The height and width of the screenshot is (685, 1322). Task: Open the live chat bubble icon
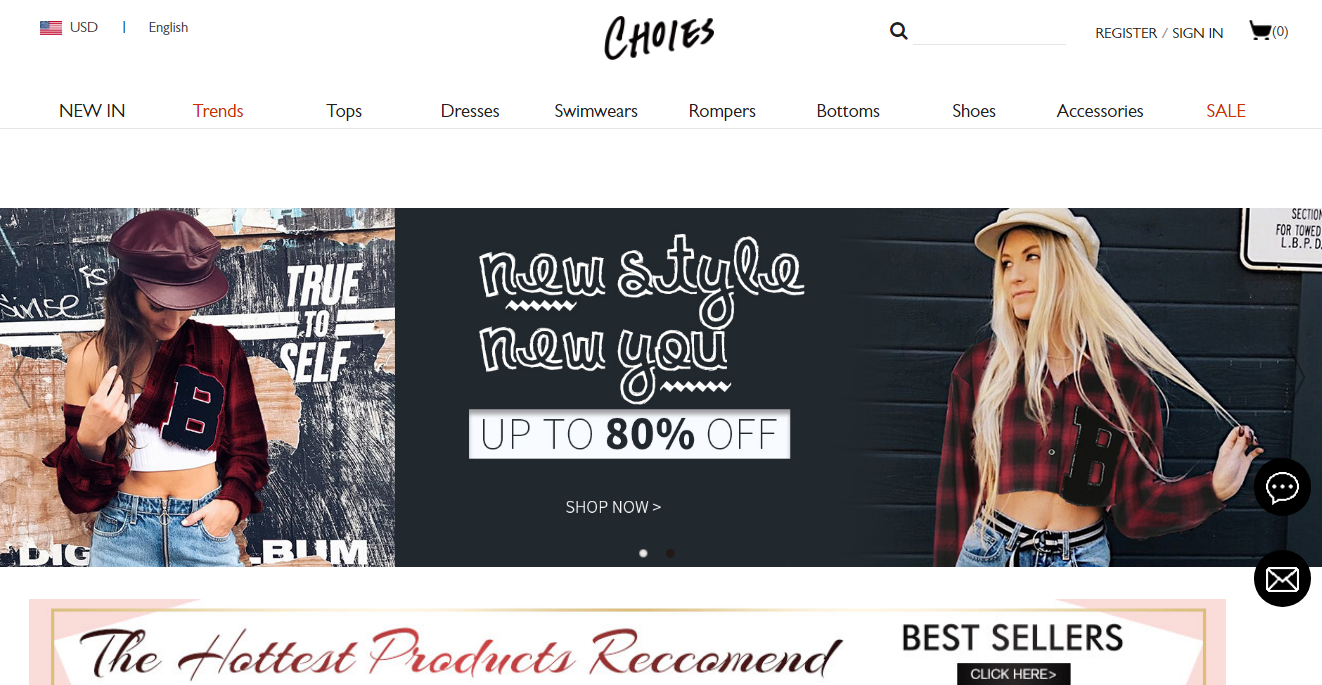click(1282, 487)
